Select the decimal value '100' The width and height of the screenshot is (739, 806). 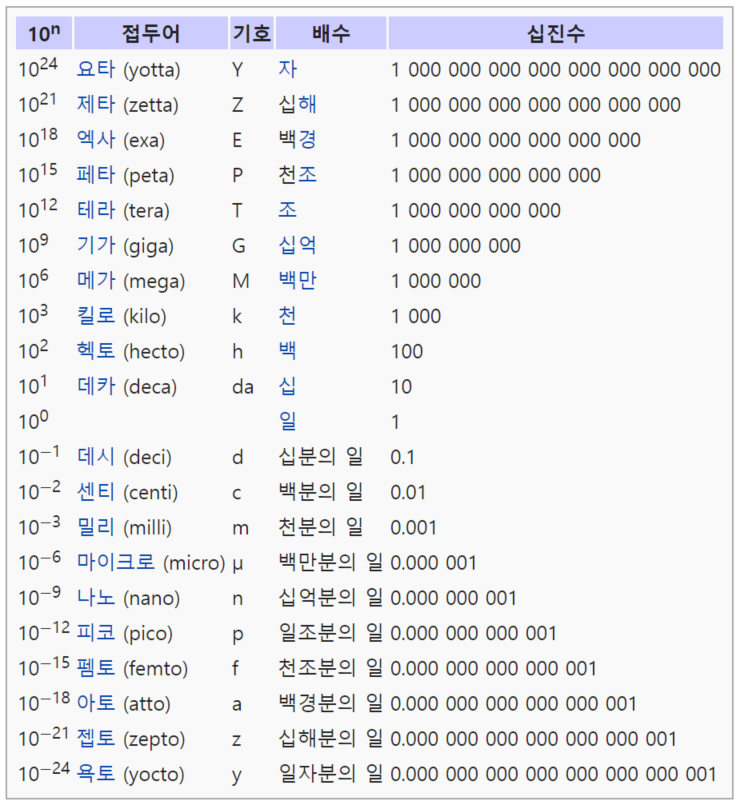tap(407, 352)
